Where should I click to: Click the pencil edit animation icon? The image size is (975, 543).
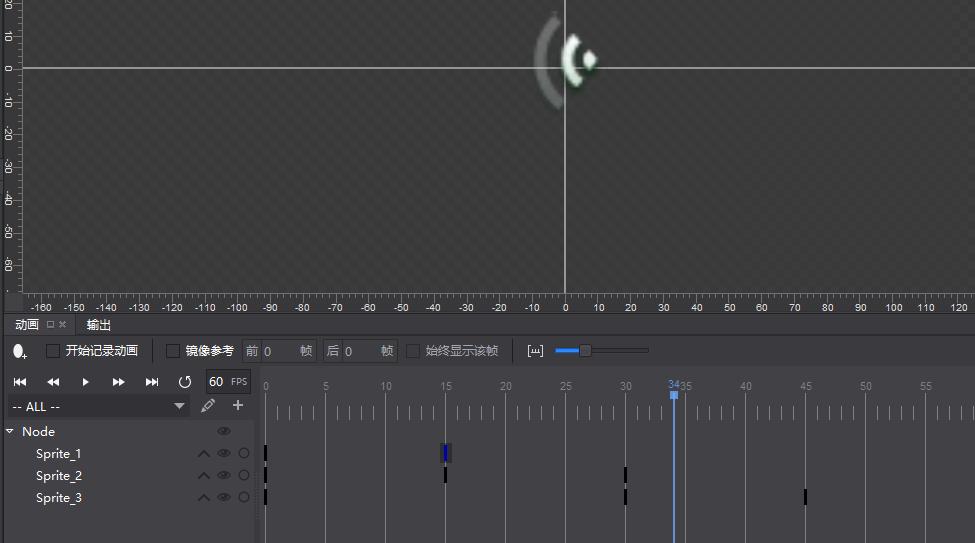pyautogui.click(x=208, y=406)
